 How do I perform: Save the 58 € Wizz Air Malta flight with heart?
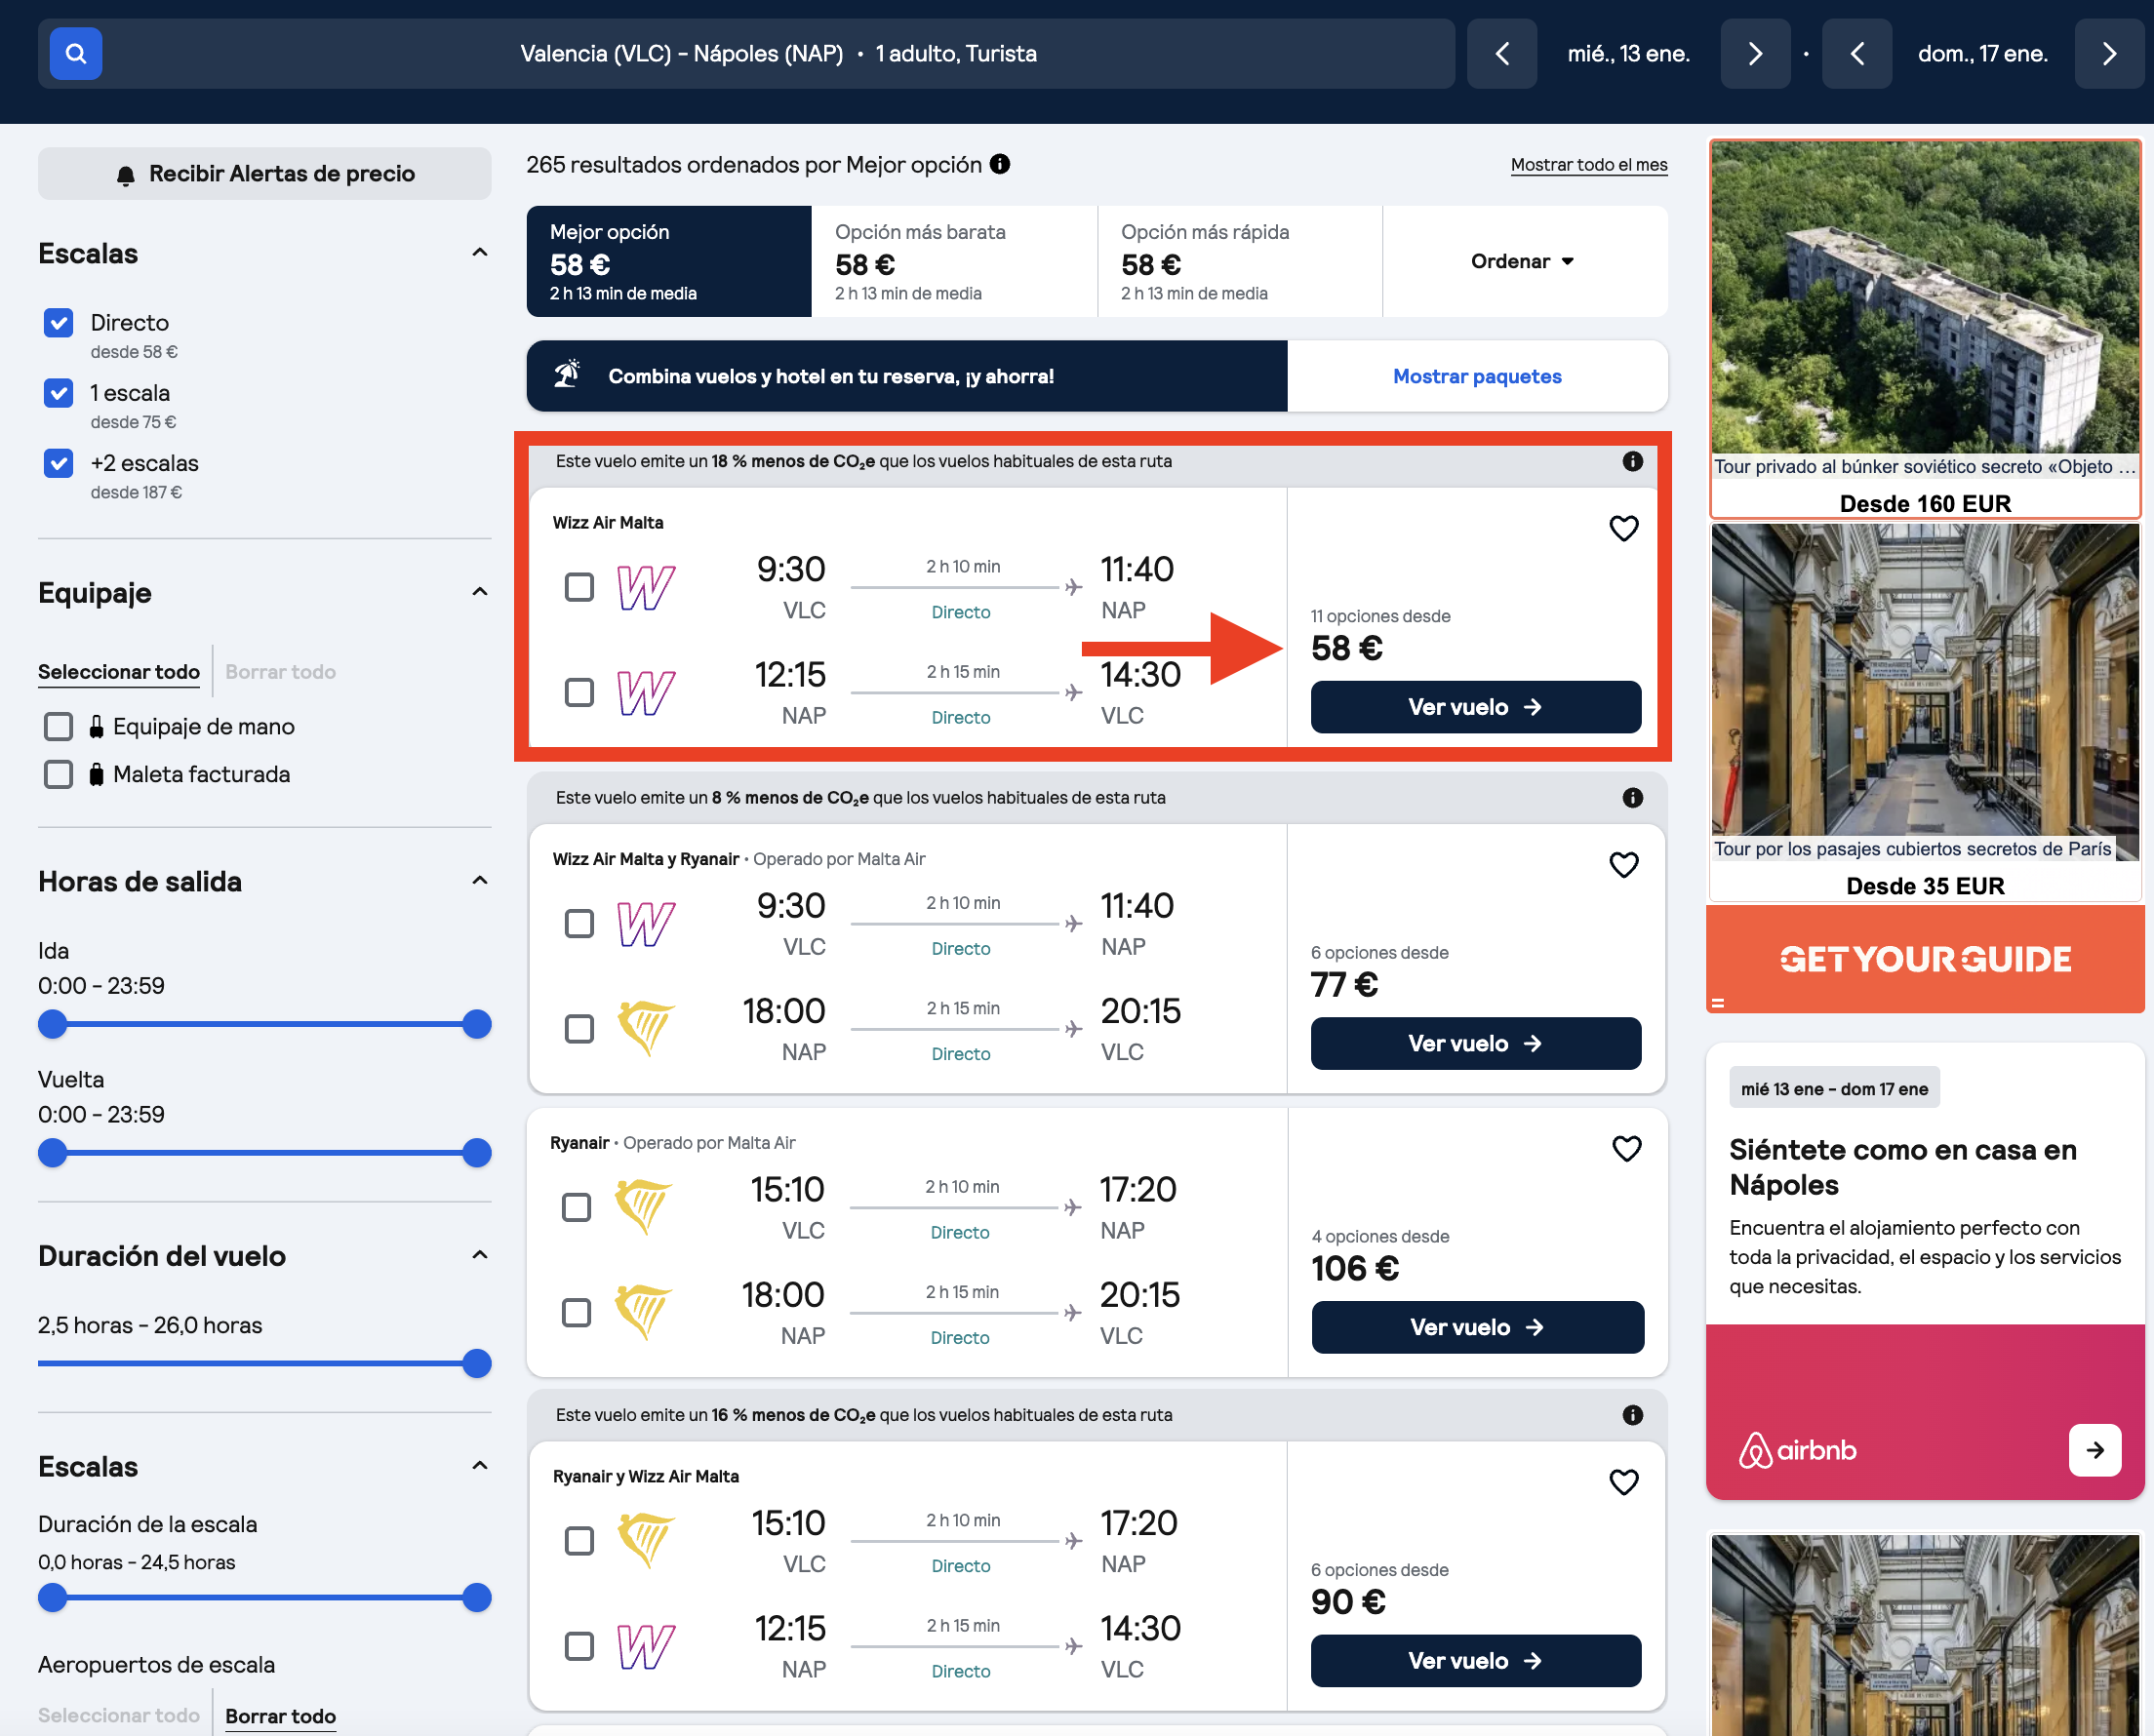click(1624, 528)
